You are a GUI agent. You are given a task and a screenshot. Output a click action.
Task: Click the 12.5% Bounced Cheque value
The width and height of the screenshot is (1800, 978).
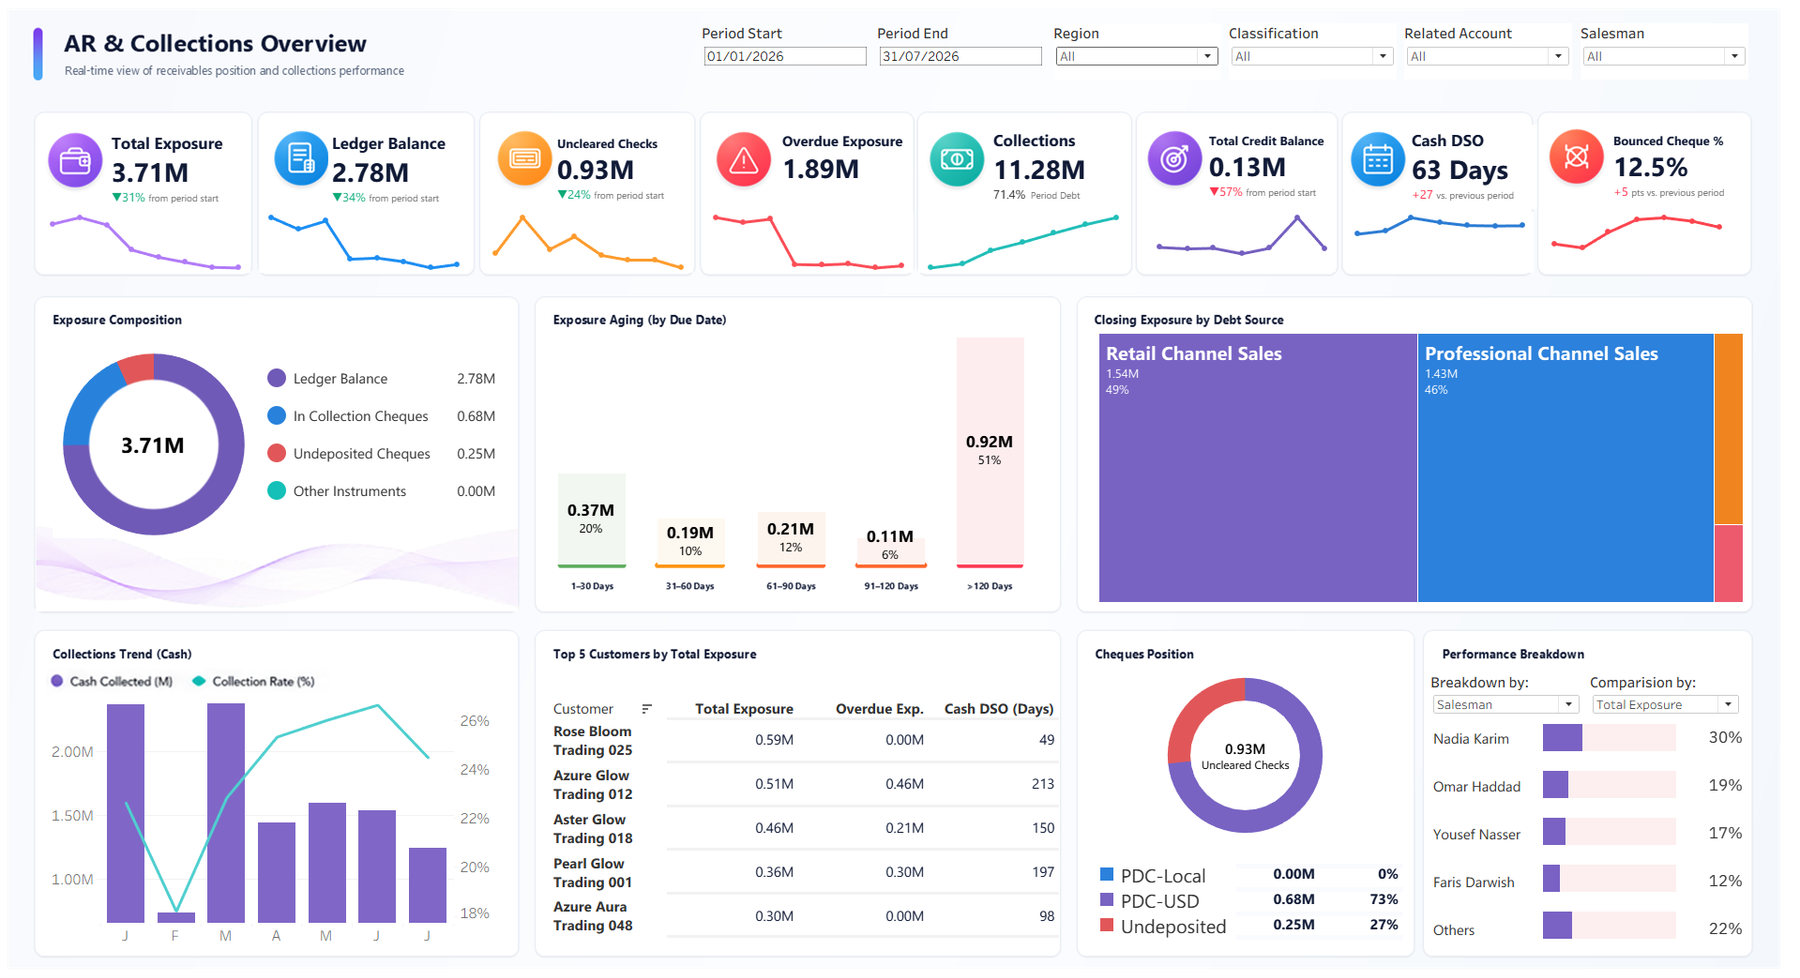click(1651, 167)
